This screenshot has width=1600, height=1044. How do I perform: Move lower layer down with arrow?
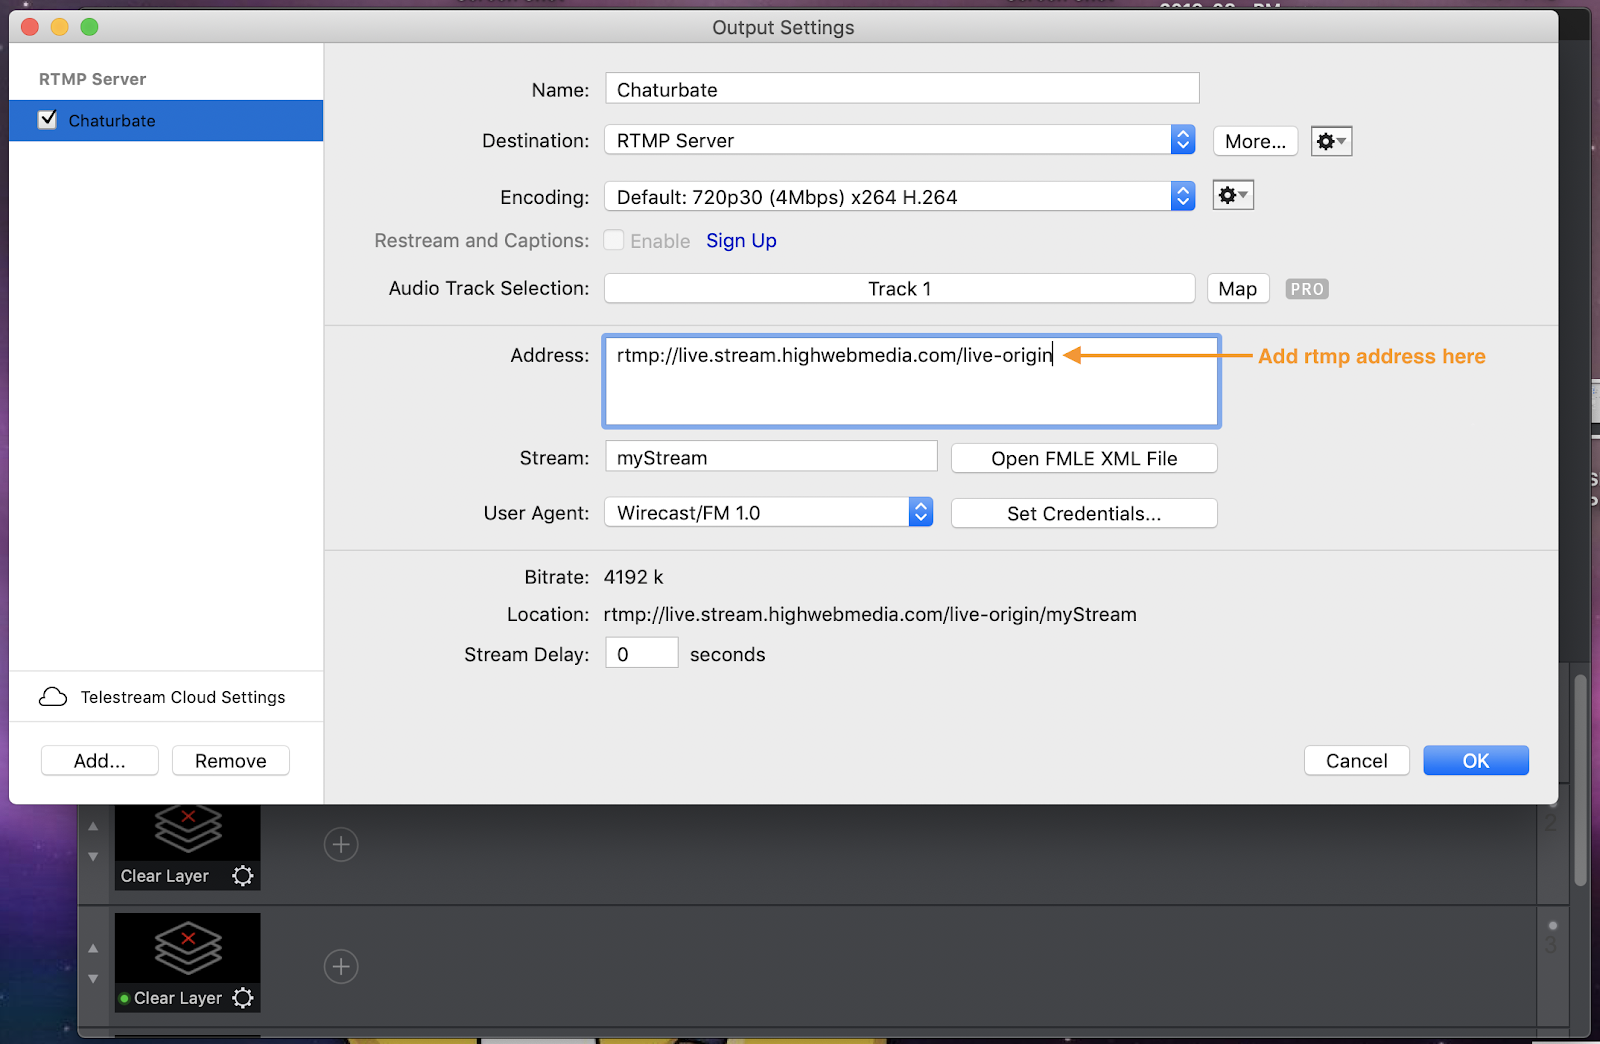click(x=93, y=979)
